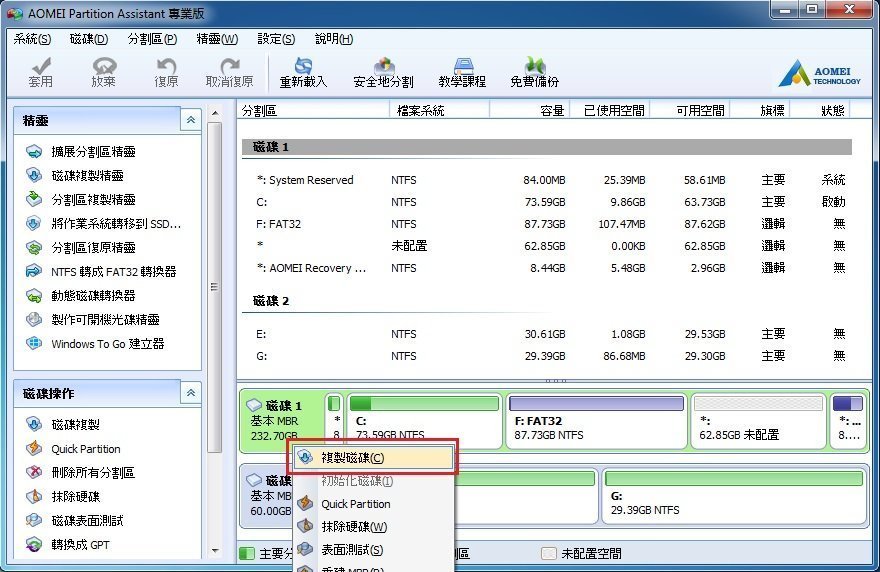Sort by File System (檔案系統) column header
880x572 pixels.
[439, 111]
